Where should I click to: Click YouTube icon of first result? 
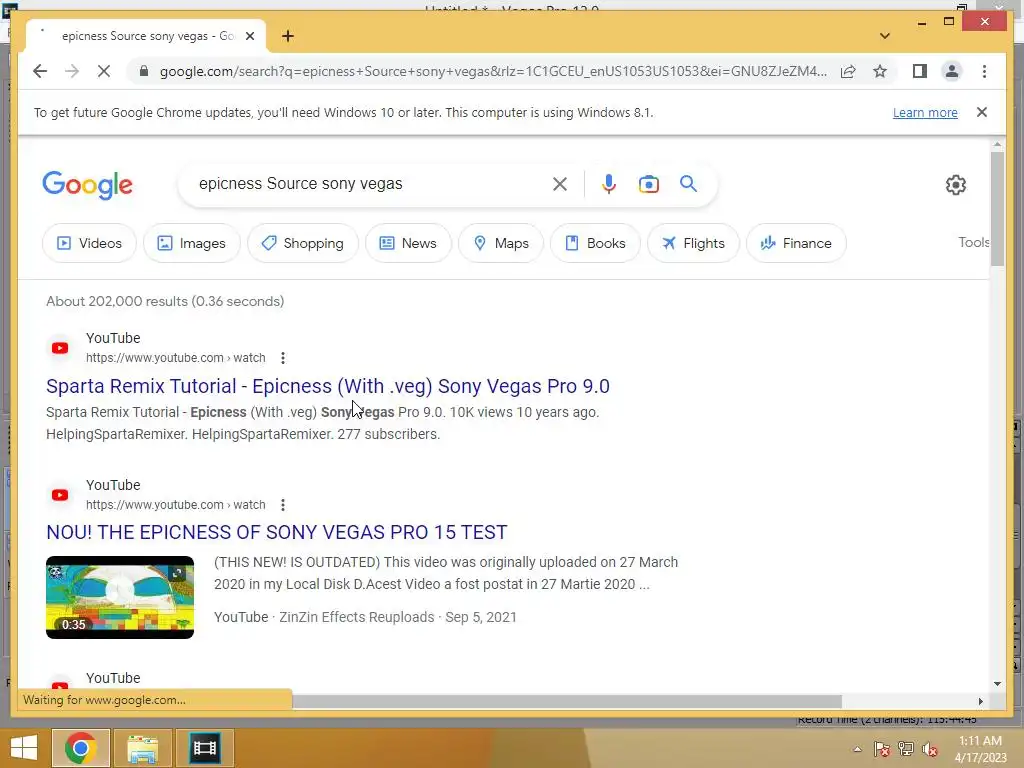tap(60, 348)
